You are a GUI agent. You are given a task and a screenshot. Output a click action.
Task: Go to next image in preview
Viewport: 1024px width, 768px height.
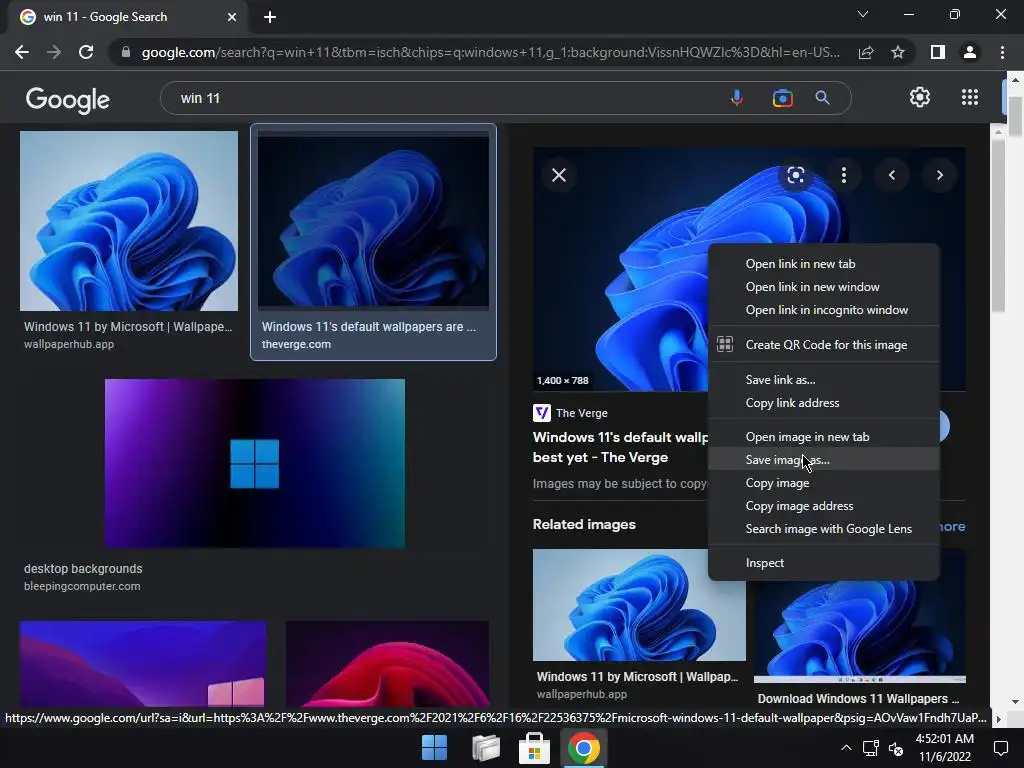click(x=940, y=175)
